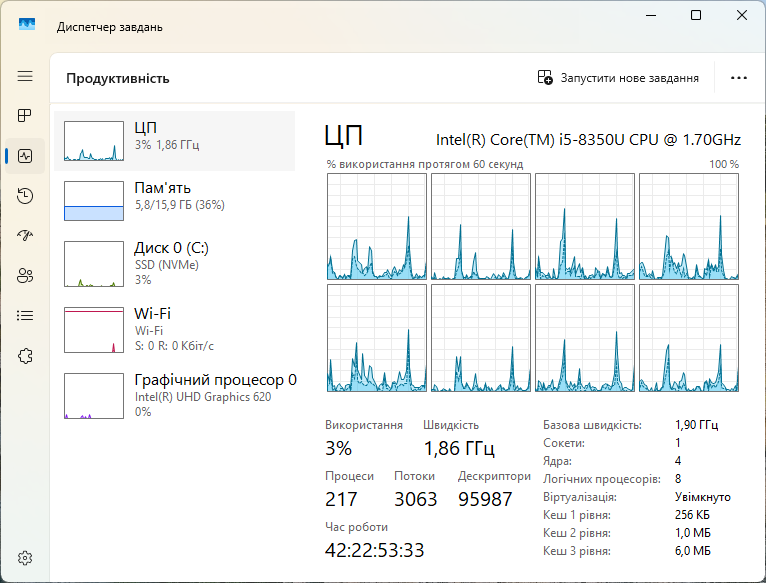Open Task Manager settings gear
Image resolution: width=766 pixels, height=583 pixels.
pyautogui.click(x=25, y=558)
